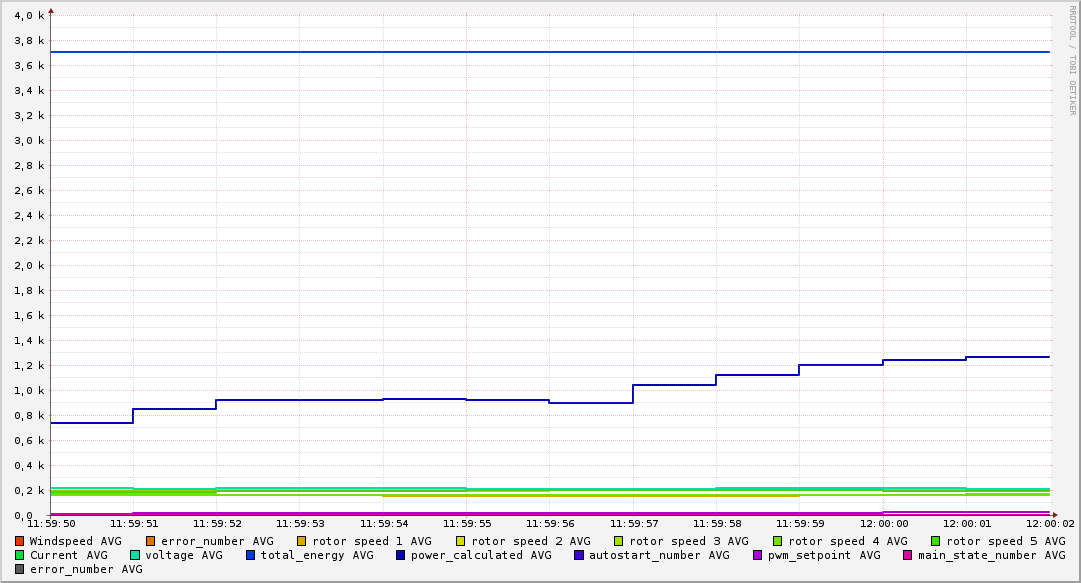1081x583 pixels.
Task: Click the 4,0 k y-axis label
Action: [29, 16]
